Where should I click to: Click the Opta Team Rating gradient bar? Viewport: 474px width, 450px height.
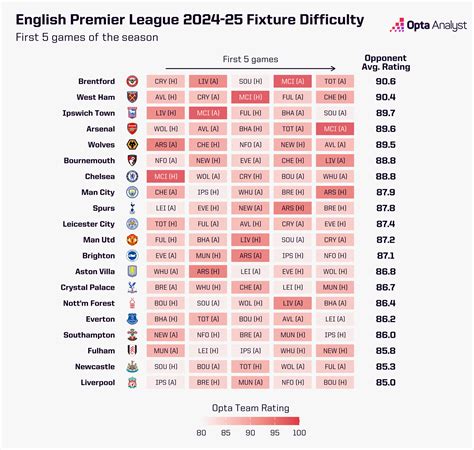251,421
